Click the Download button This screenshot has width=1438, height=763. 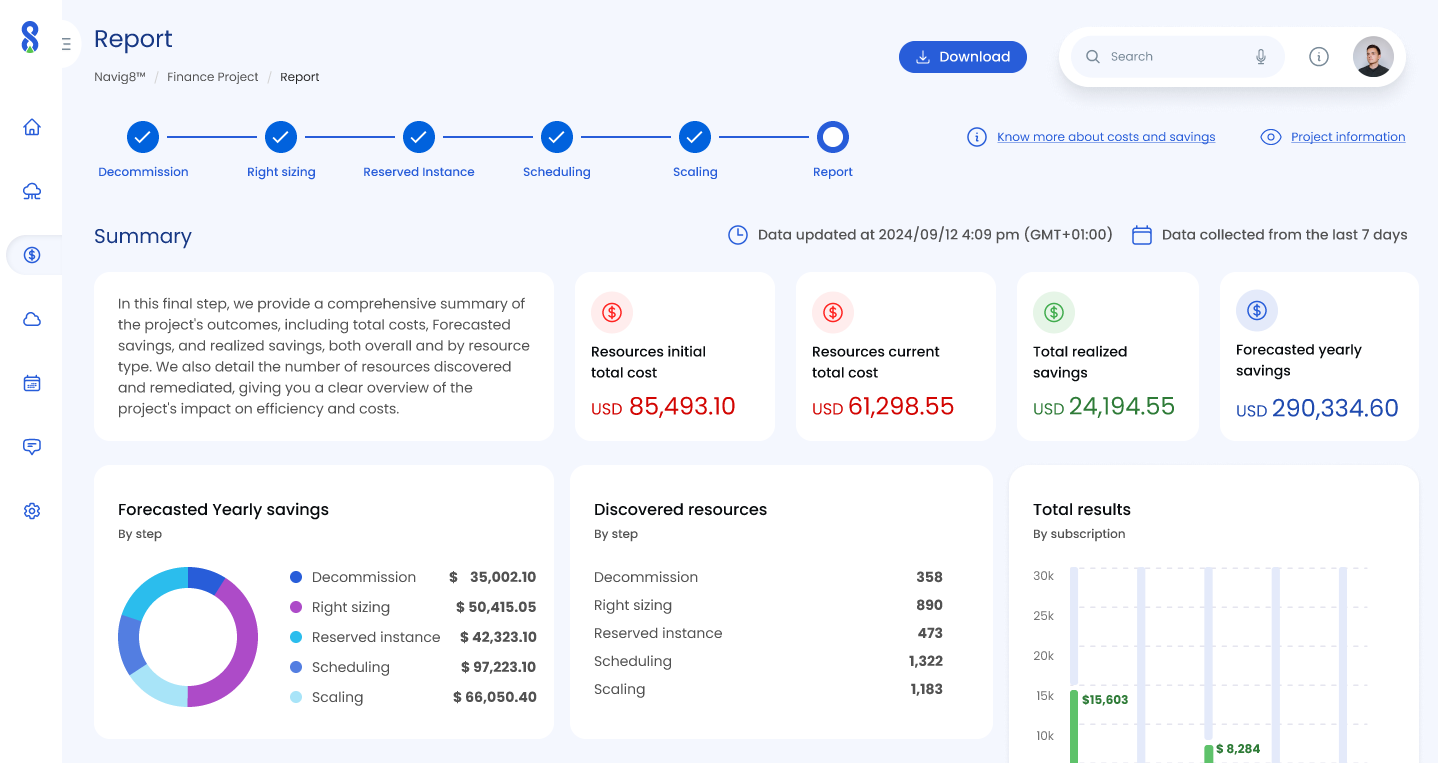point(962,57)
